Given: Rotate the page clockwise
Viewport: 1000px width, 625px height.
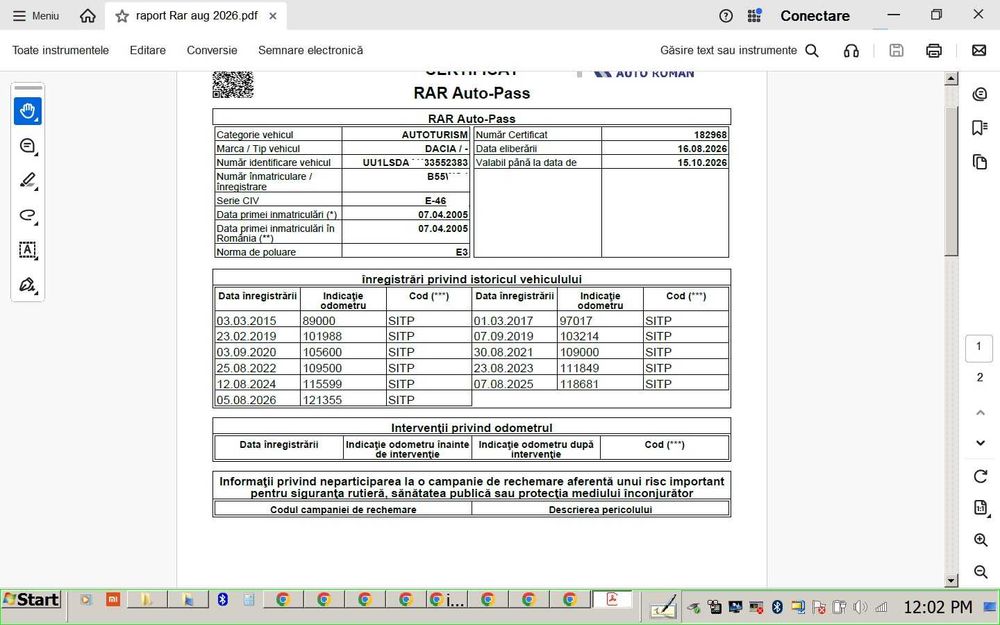Looking at the screenshot, I should tap(980, 476).
